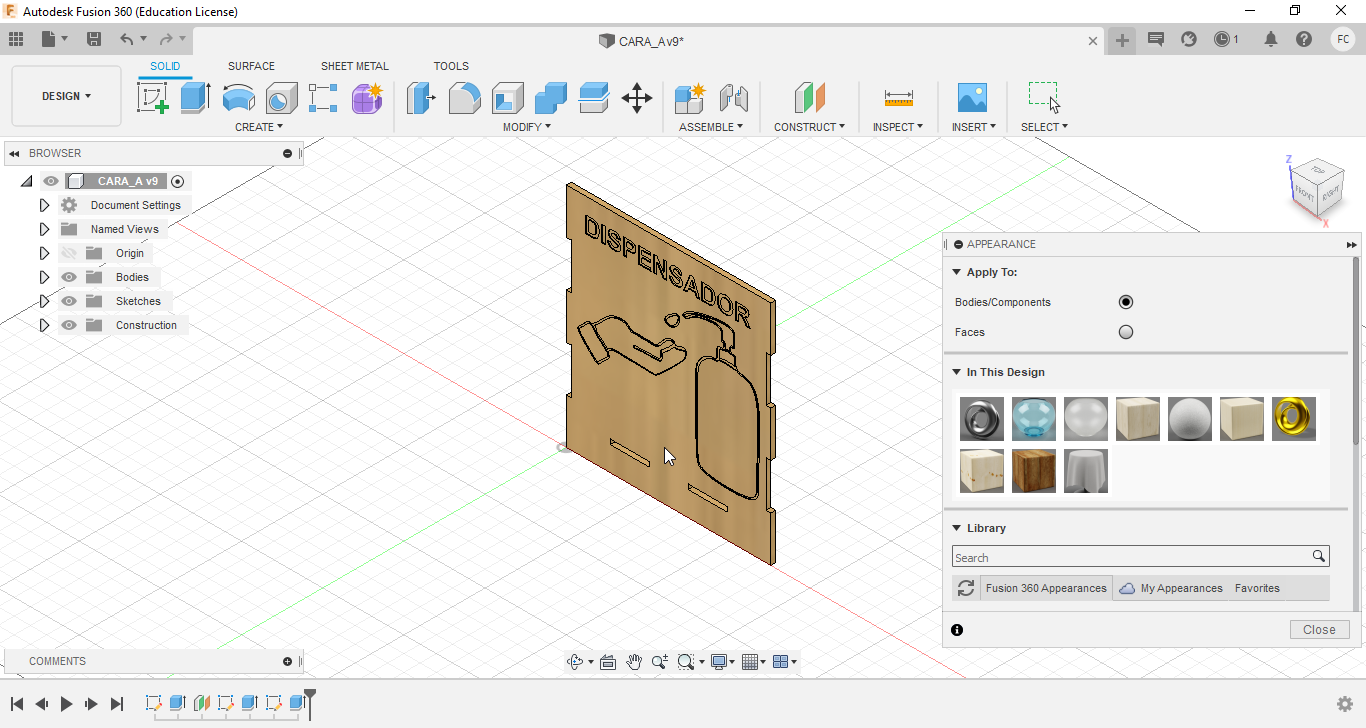Open the TOOLS tab

click(x=451, y=66)
